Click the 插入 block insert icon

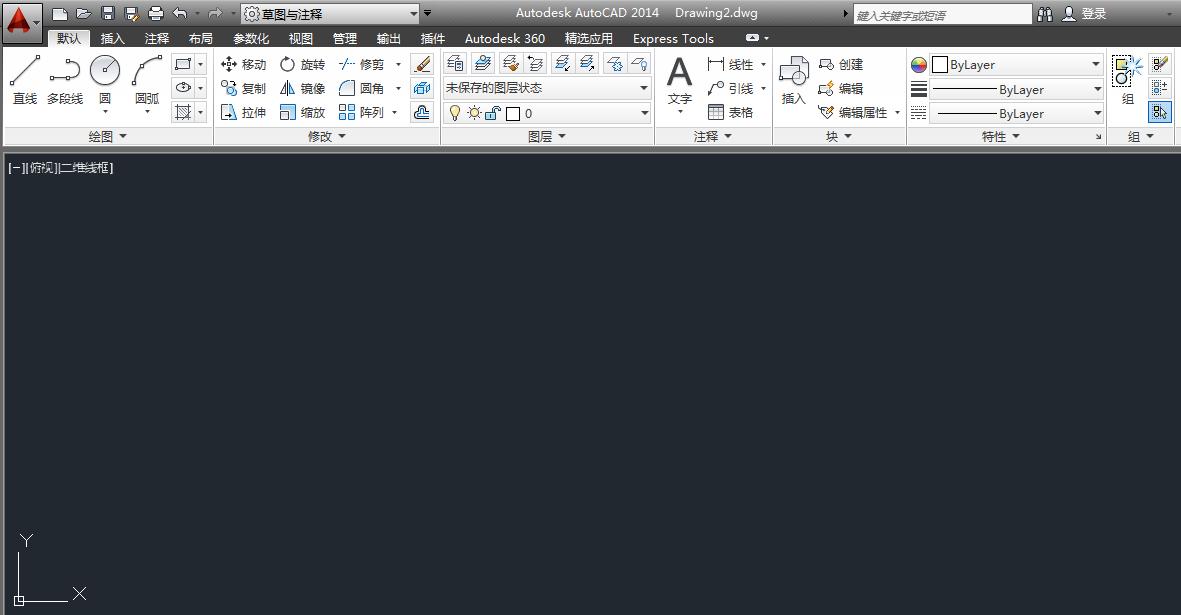pyautogui.click(x=793, y=80)
